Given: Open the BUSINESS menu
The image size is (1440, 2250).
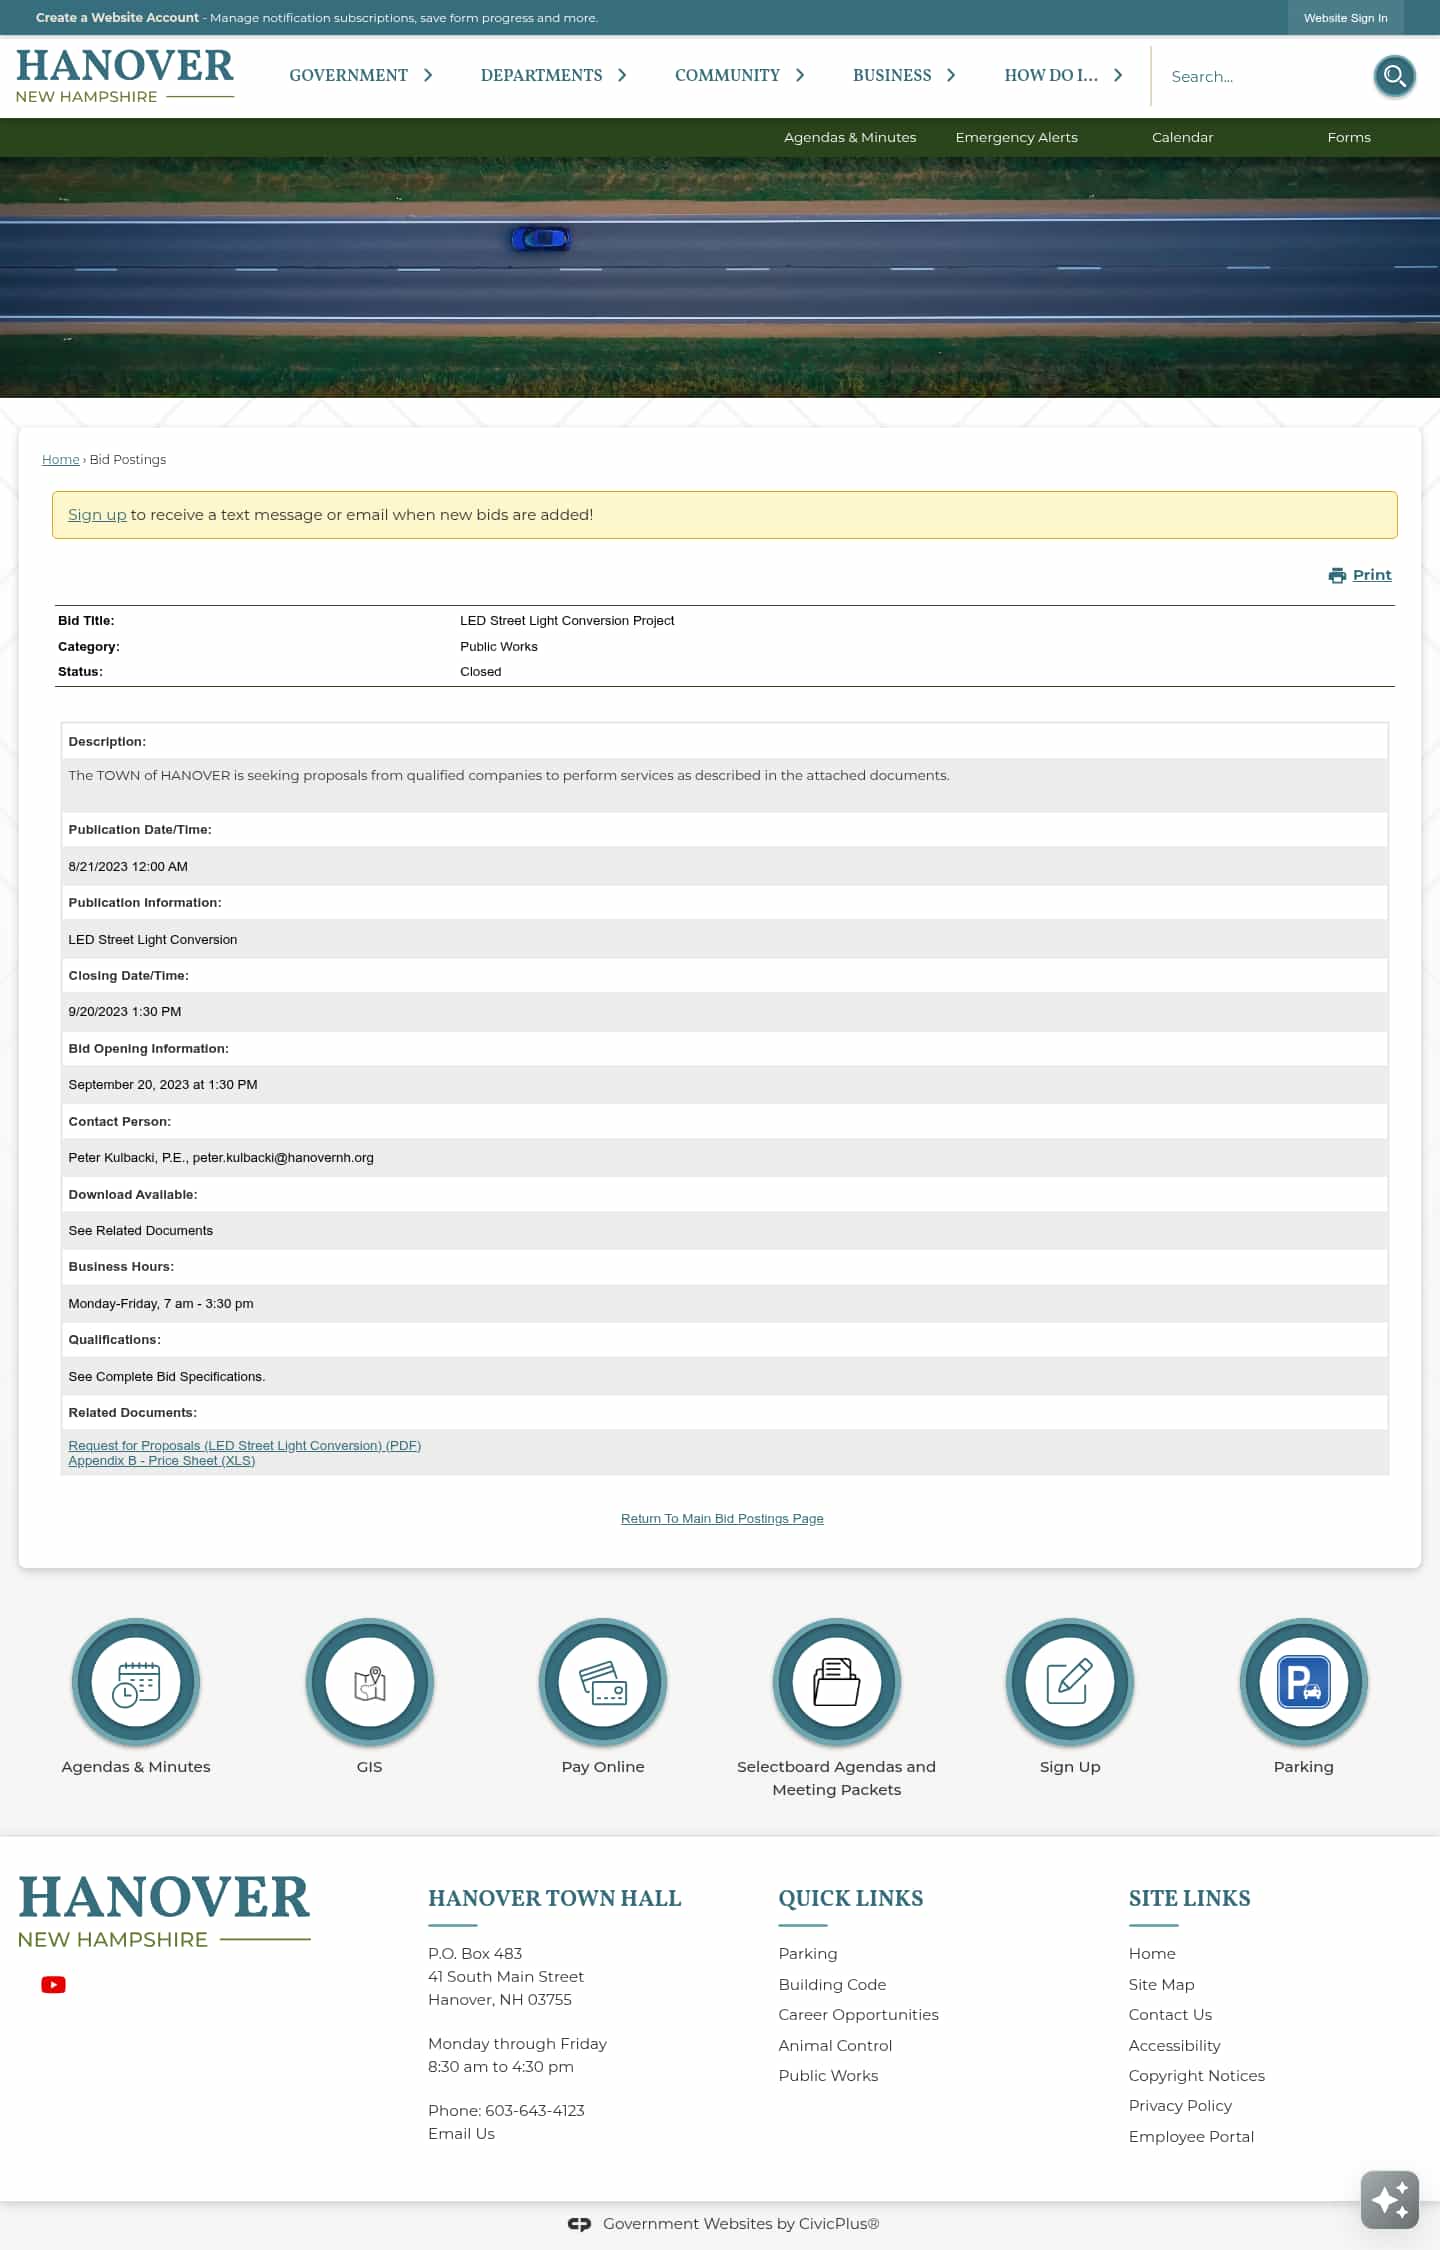Looking at the screenshot, I should click(x=892, y=75).
